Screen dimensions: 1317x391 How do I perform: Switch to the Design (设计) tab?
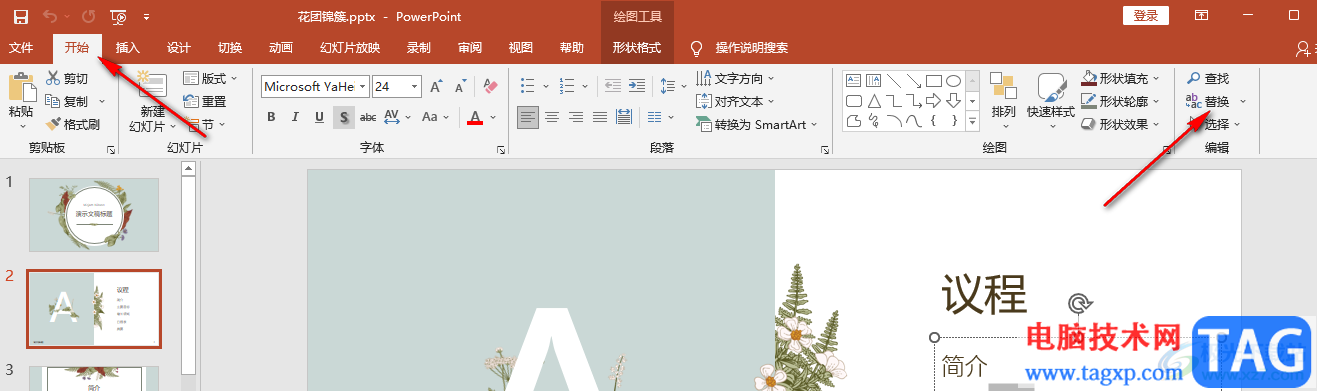[179, 47]
